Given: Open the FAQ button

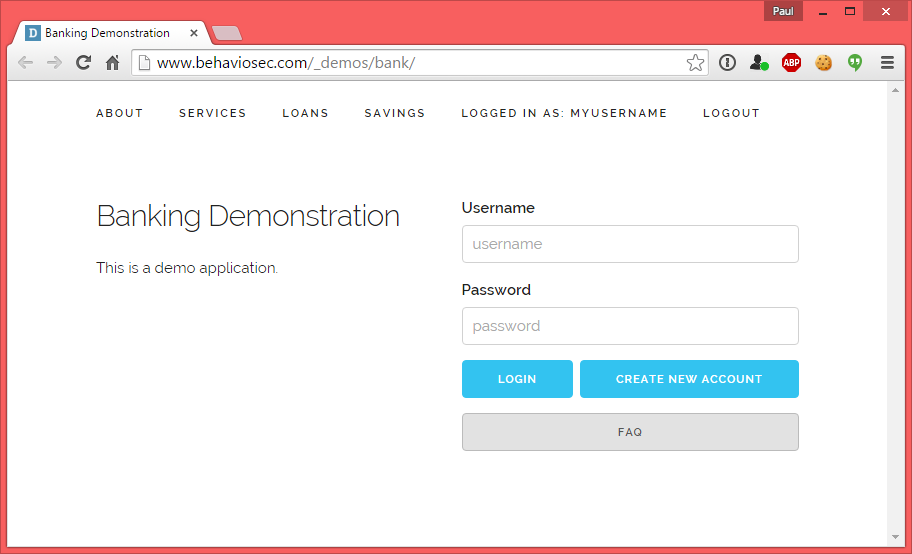Looking at the screenshot, I should click(x=630, y=432).
